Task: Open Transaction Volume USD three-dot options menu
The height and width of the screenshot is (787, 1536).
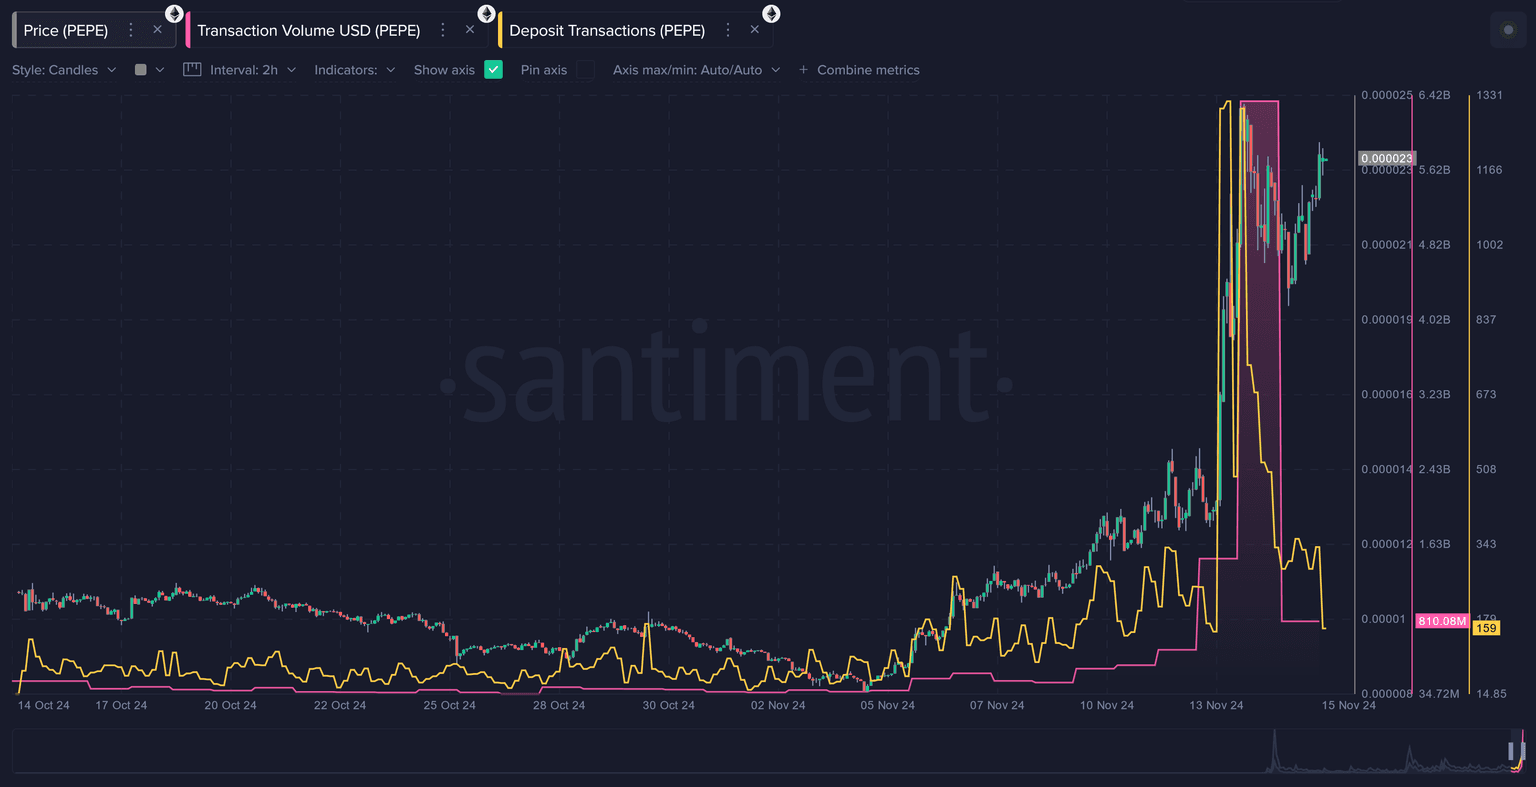Action: click(x=443, y=30)
